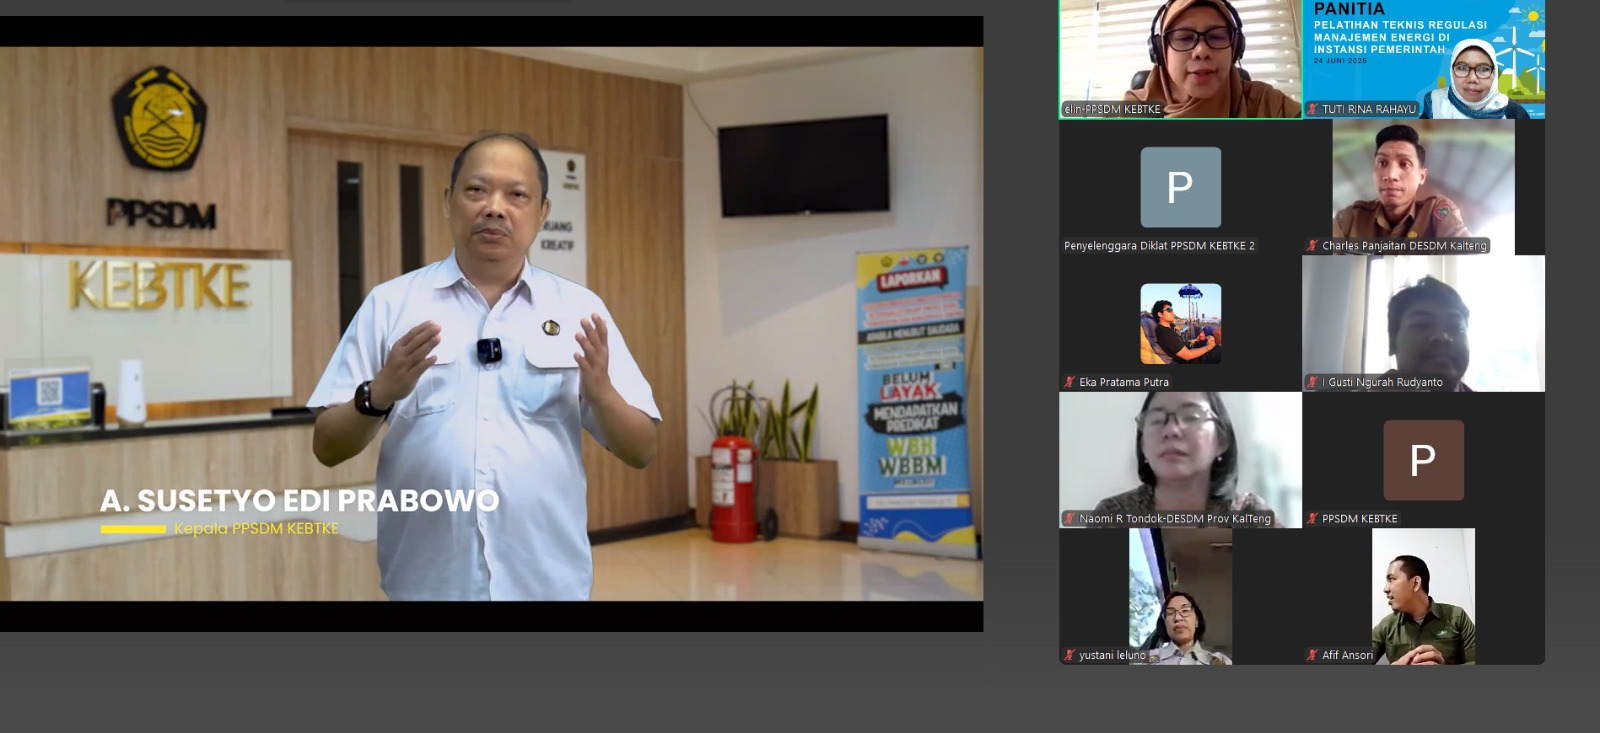Image resolution: width=1600 pixels, height=733 pixels.
Task: Click the name label "elin-PPSDM KEBTKE"
Action: pos(1112,109)
